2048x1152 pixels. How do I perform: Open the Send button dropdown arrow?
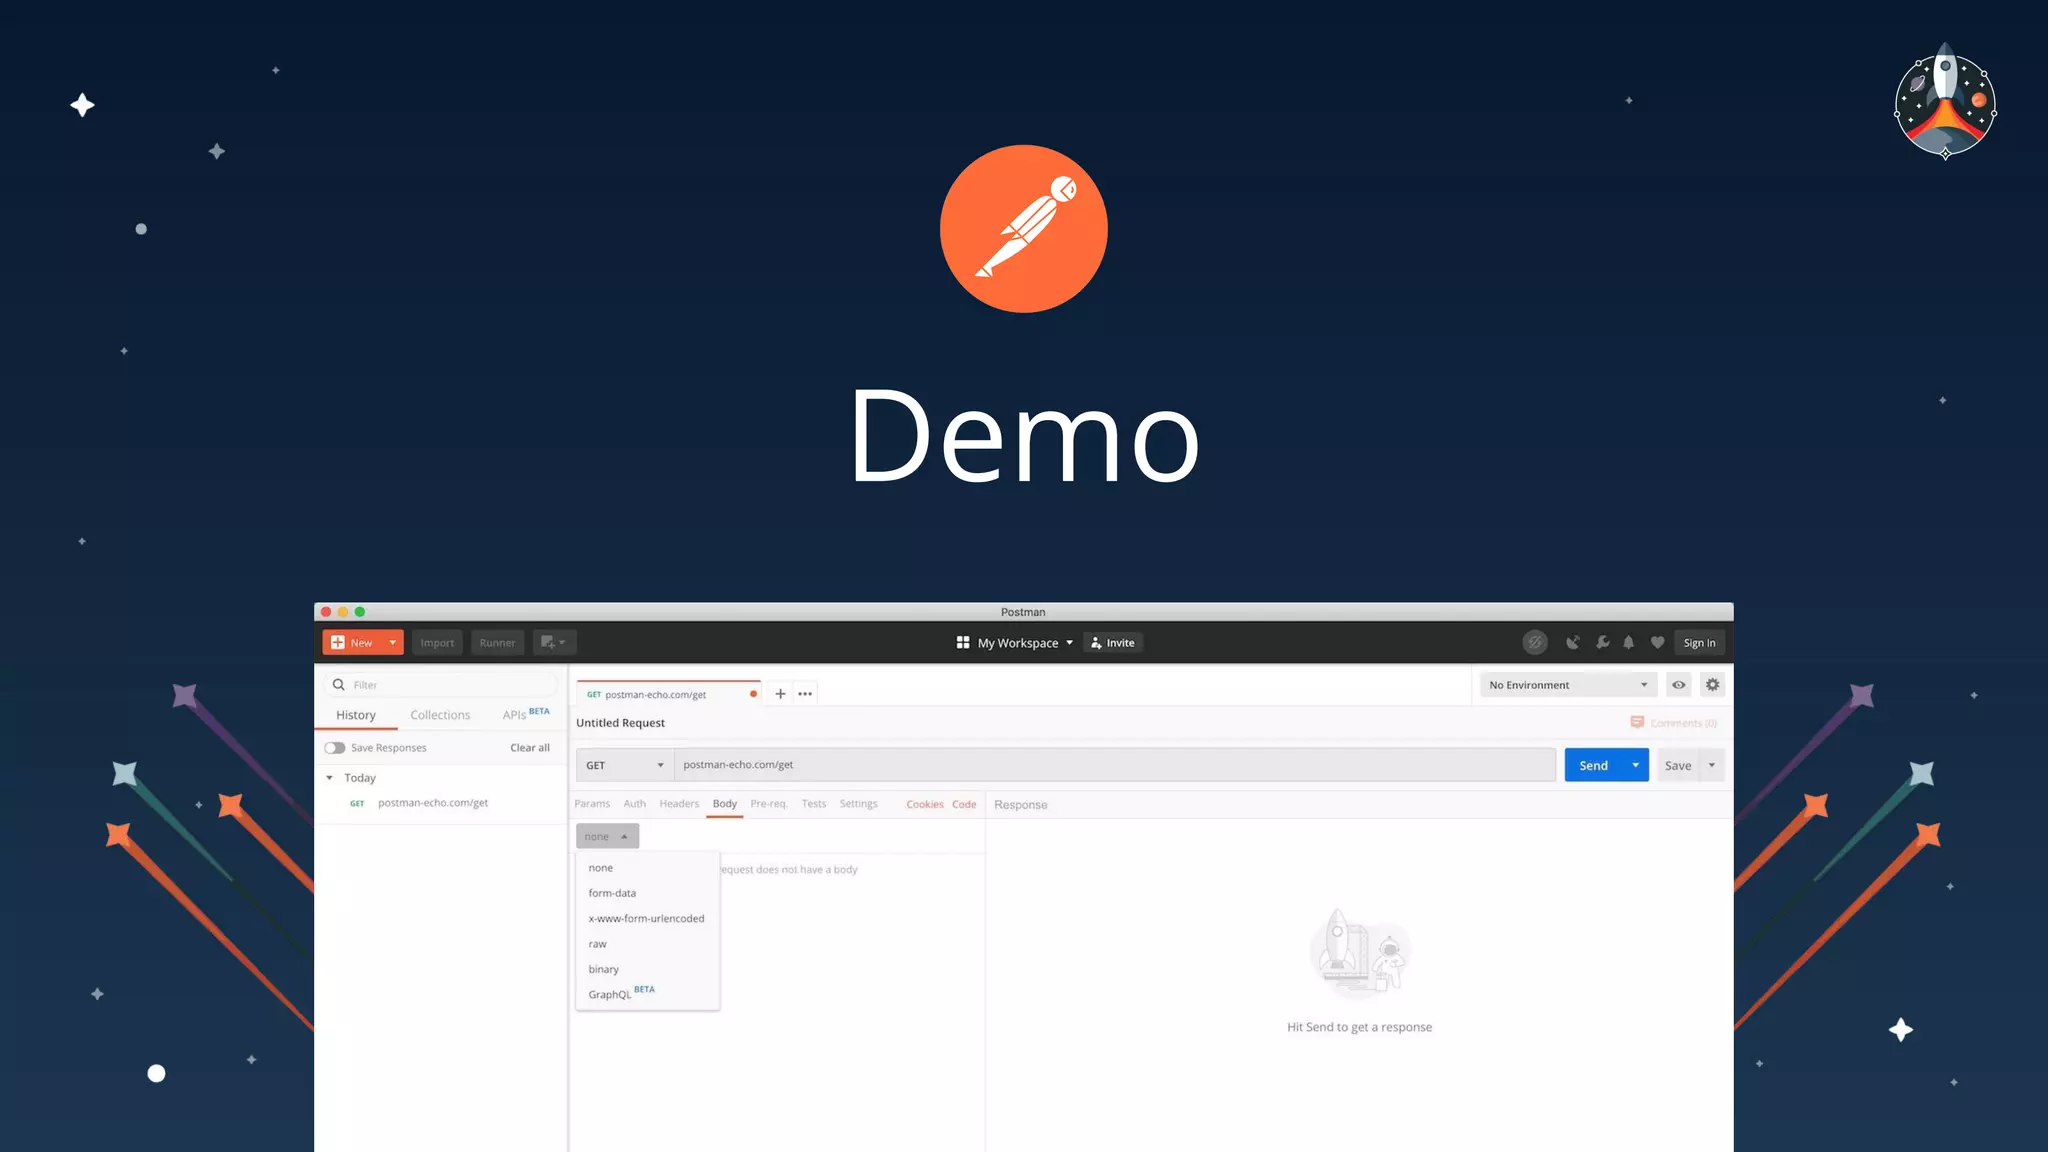1636,765
